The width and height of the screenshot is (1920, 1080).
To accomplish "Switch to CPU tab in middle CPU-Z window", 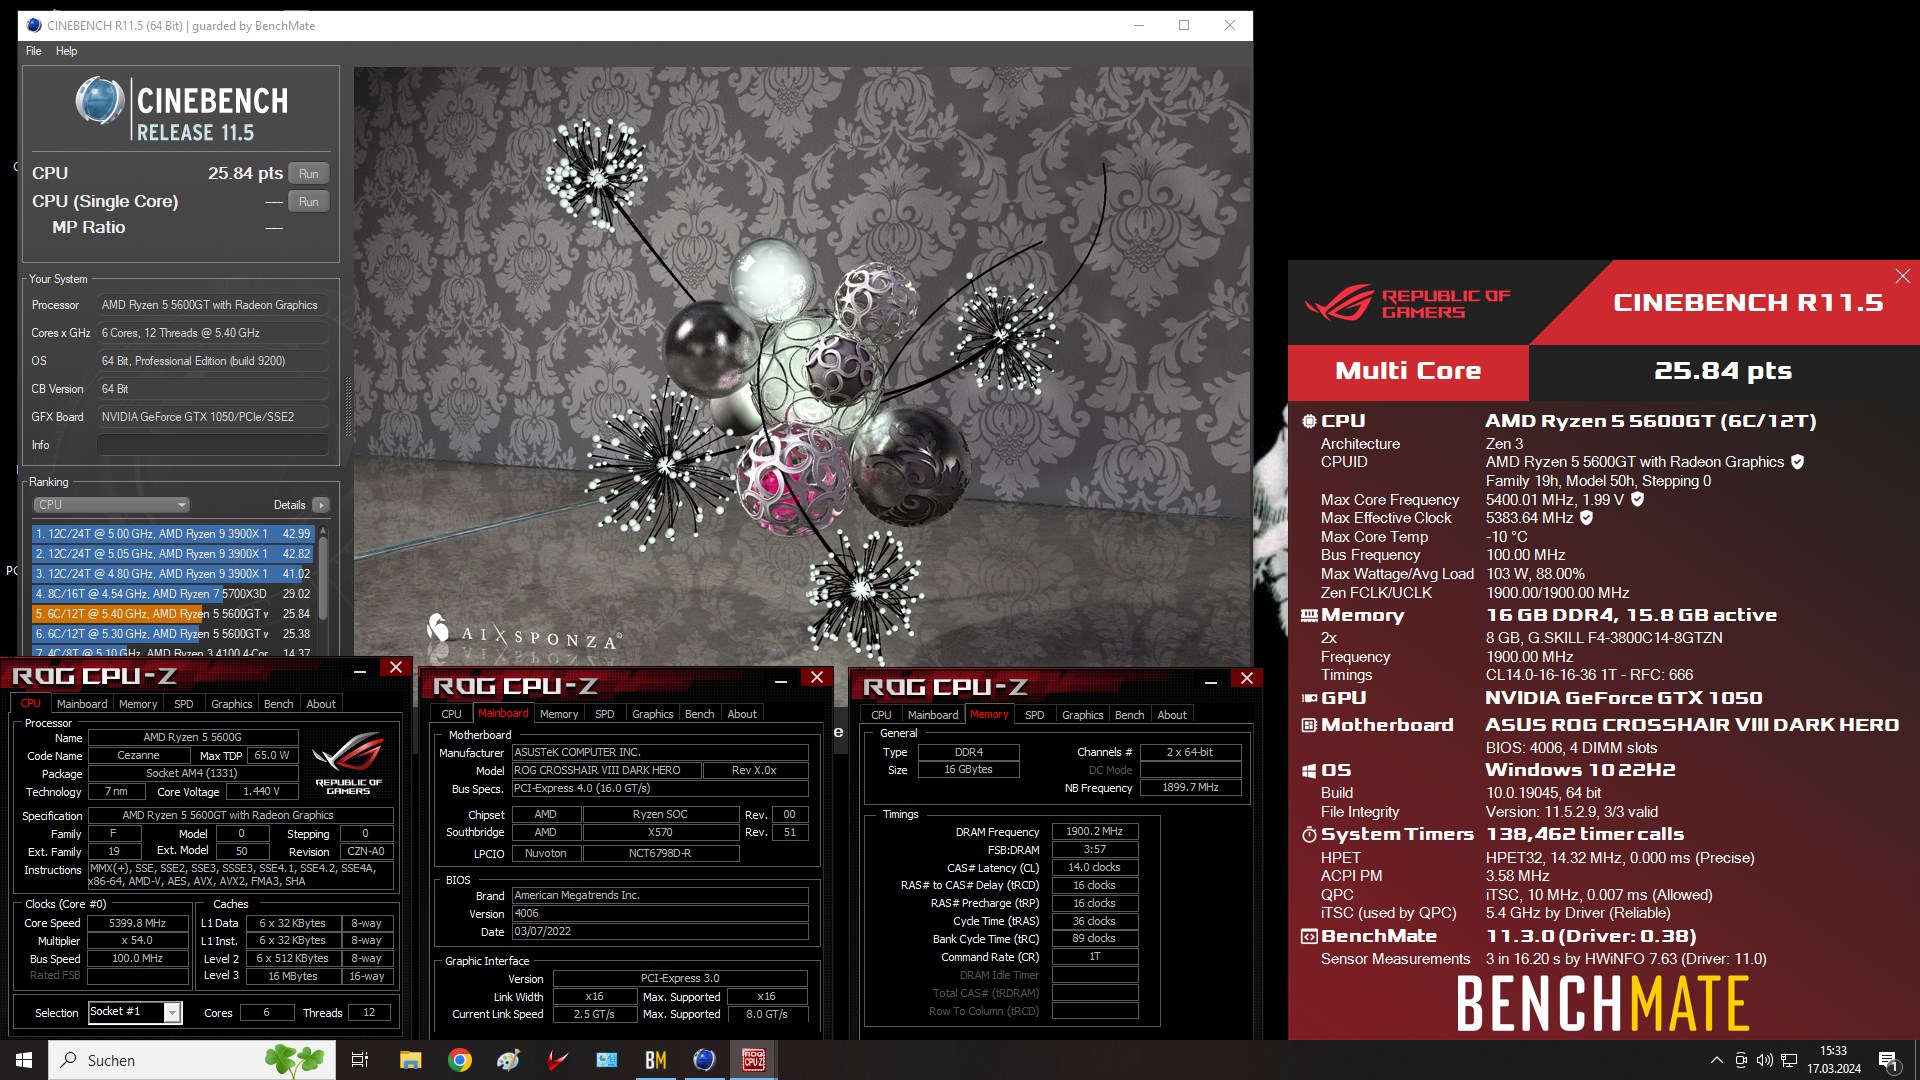I will coord(451,714).
